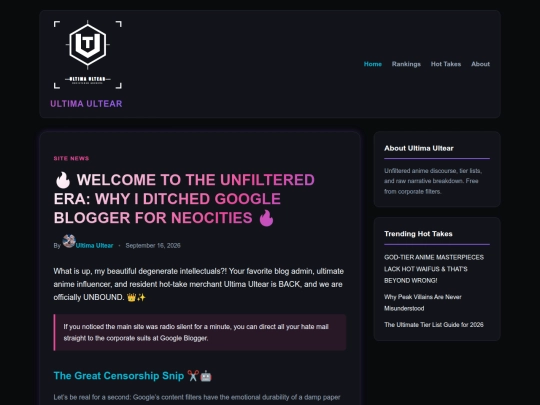Click the crown emoji after UNBOUND

132,298
